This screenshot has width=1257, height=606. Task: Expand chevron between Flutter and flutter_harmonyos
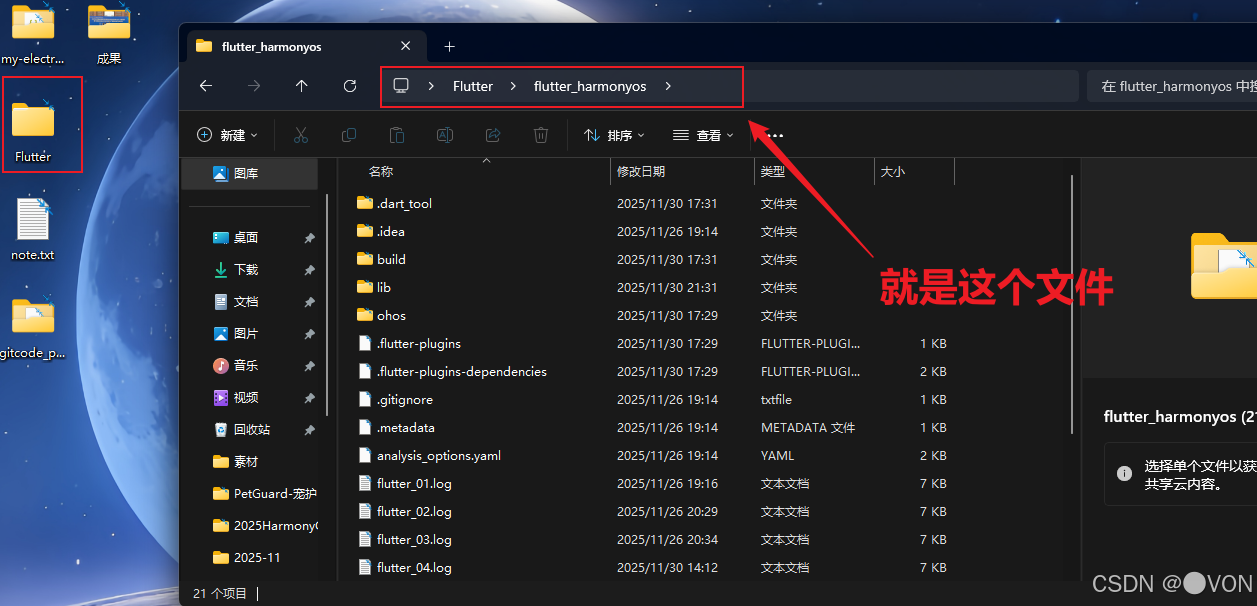tap(513, 86)
